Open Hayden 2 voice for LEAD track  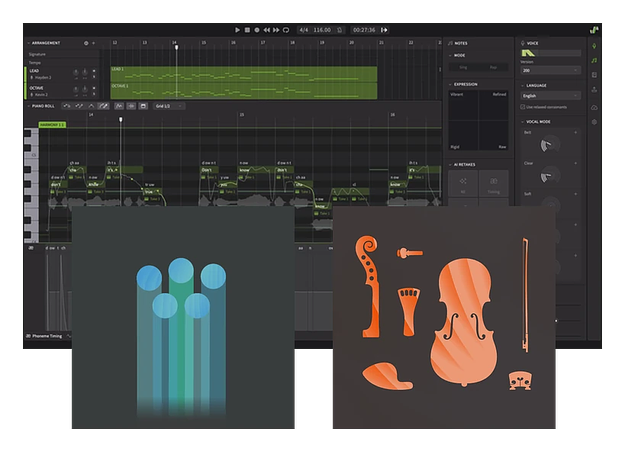click(41, 77)
